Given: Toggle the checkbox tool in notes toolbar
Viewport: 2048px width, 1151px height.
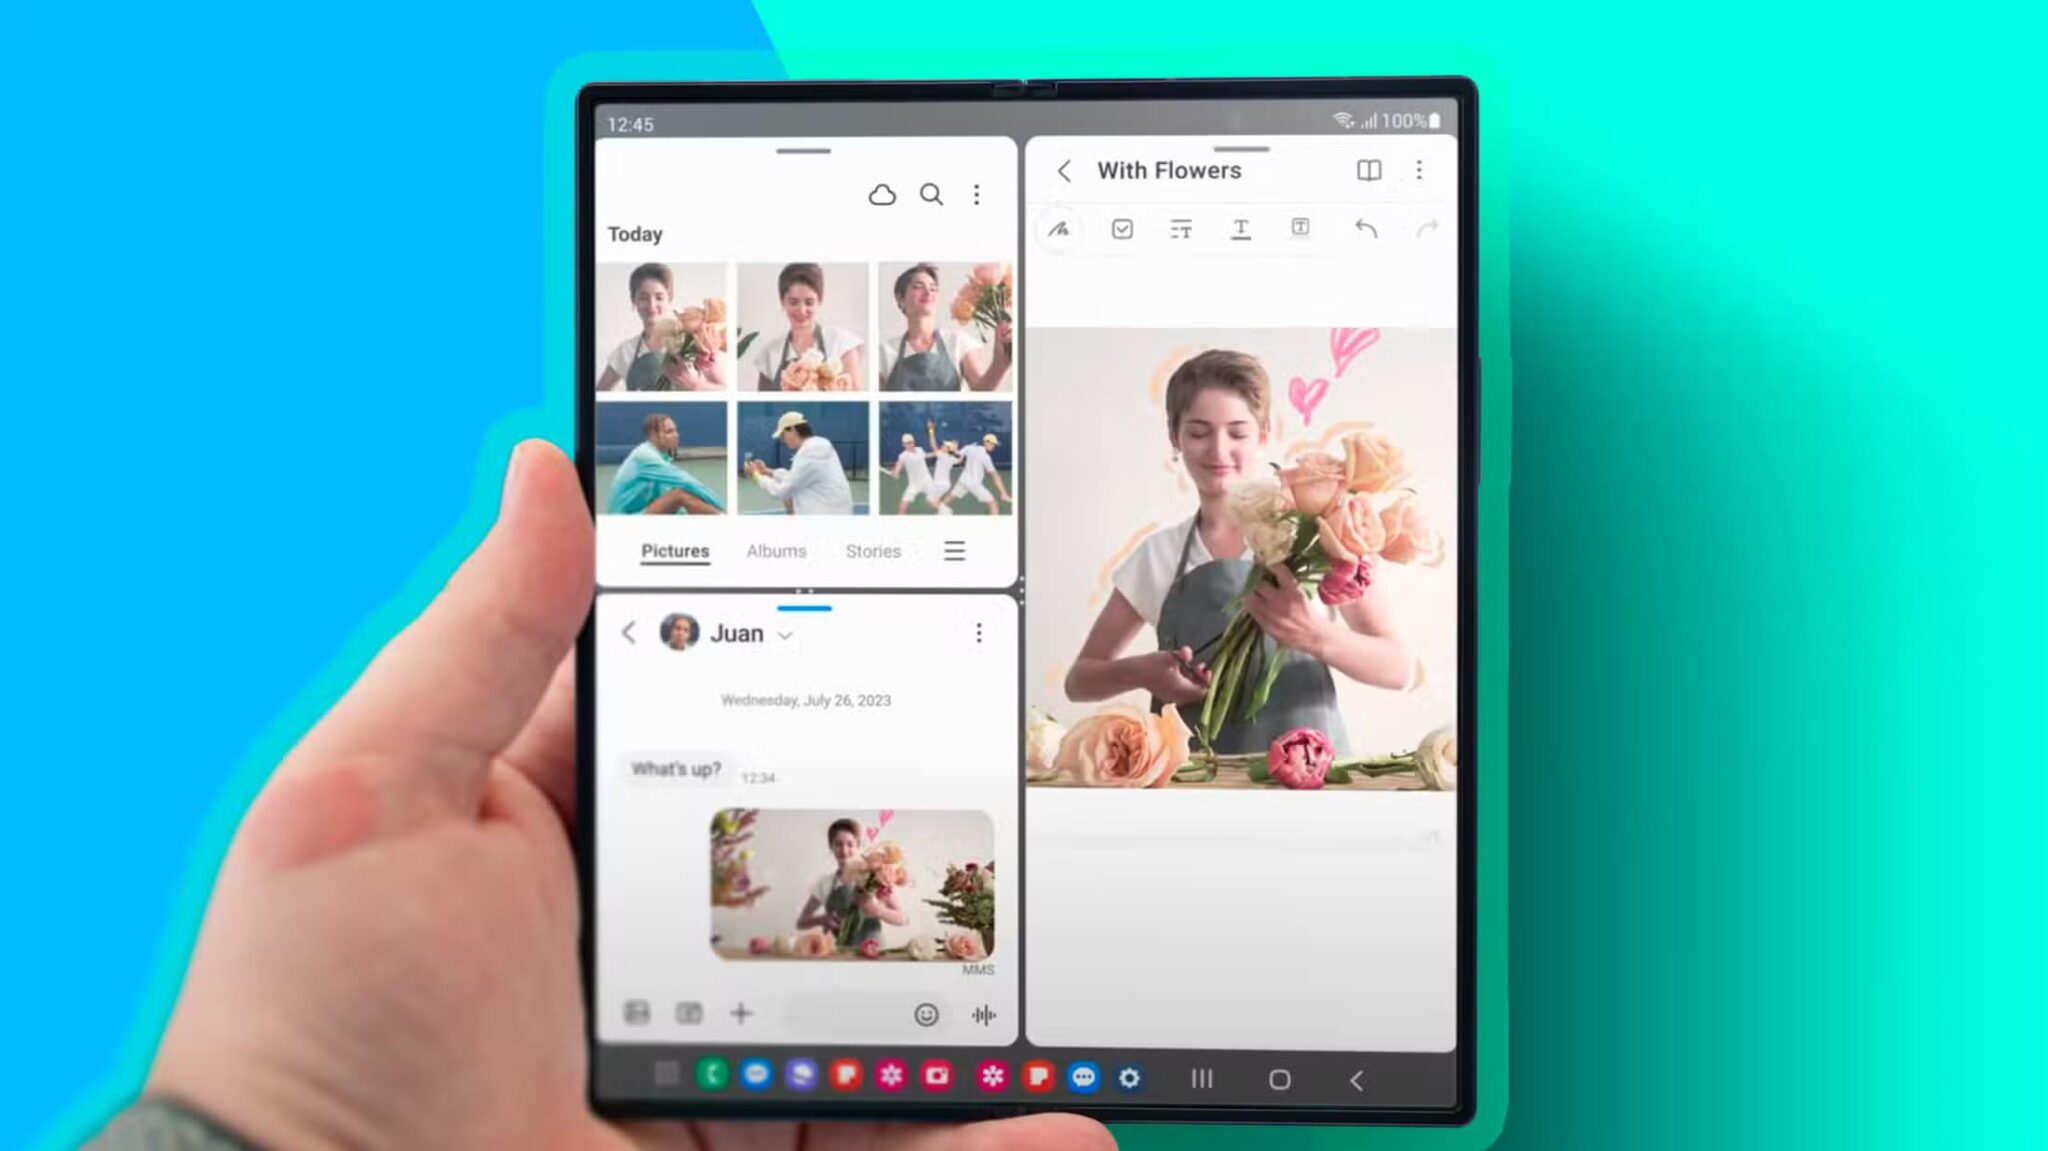Looking at the screenshot, I should [x=1121, y=229].
